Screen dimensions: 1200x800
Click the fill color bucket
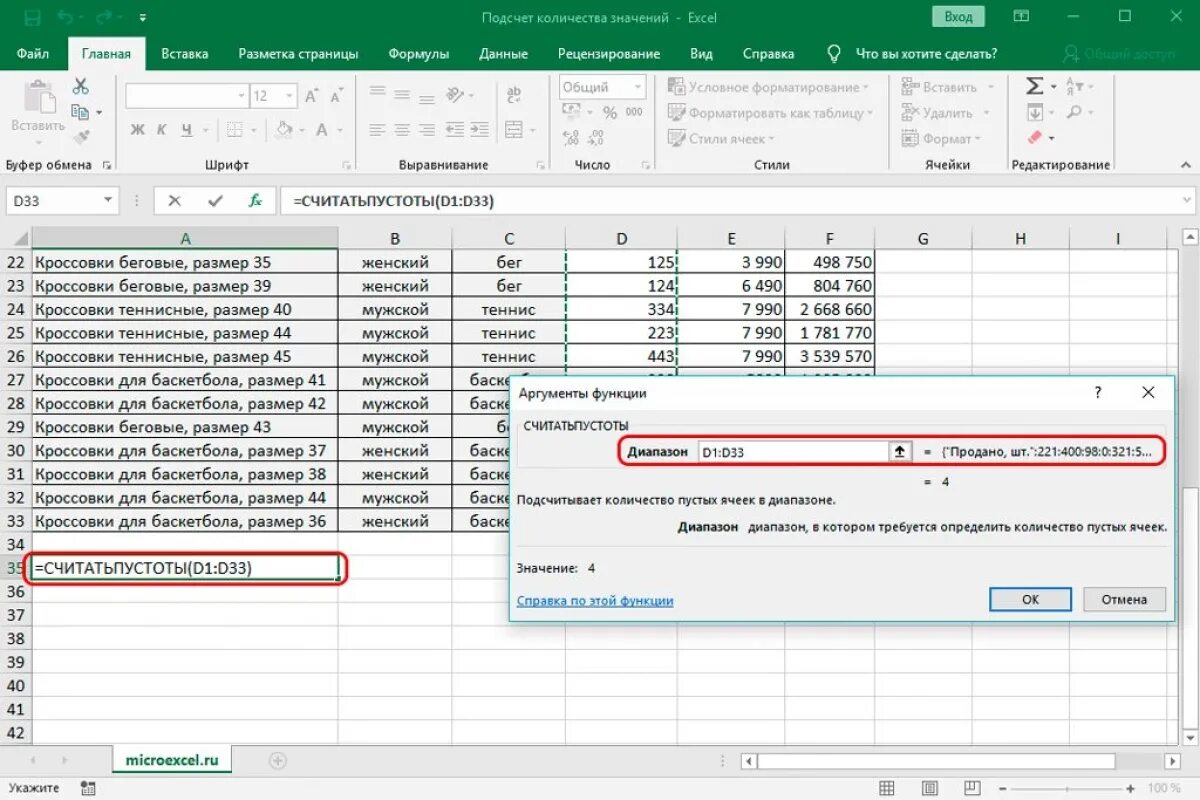284,130
